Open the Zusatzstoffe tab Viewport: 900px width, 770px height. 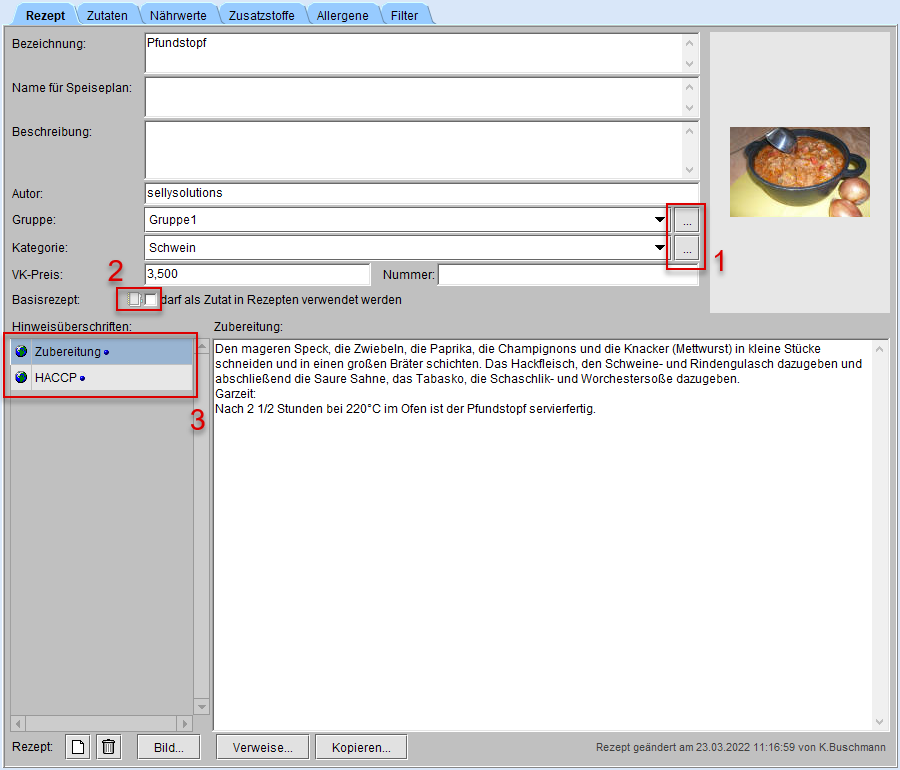(x=262, y=15)
